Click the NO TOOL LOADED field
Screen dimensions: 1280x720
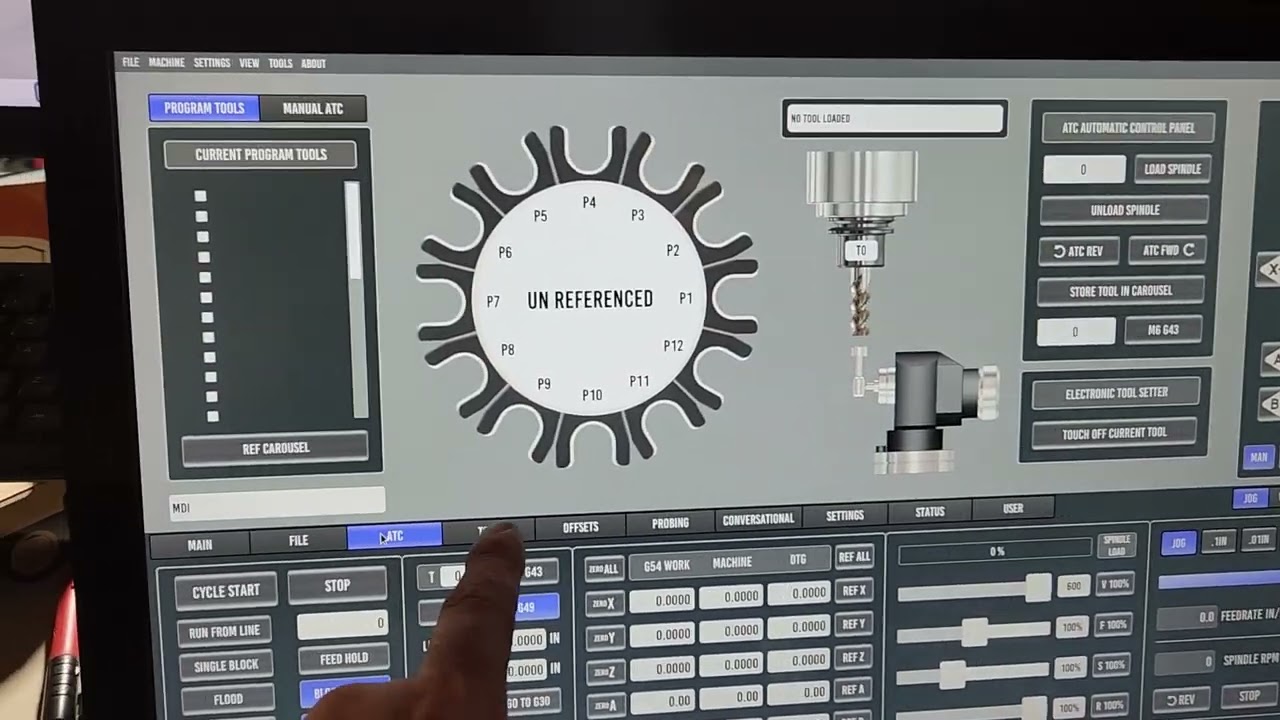pos(893,118)
